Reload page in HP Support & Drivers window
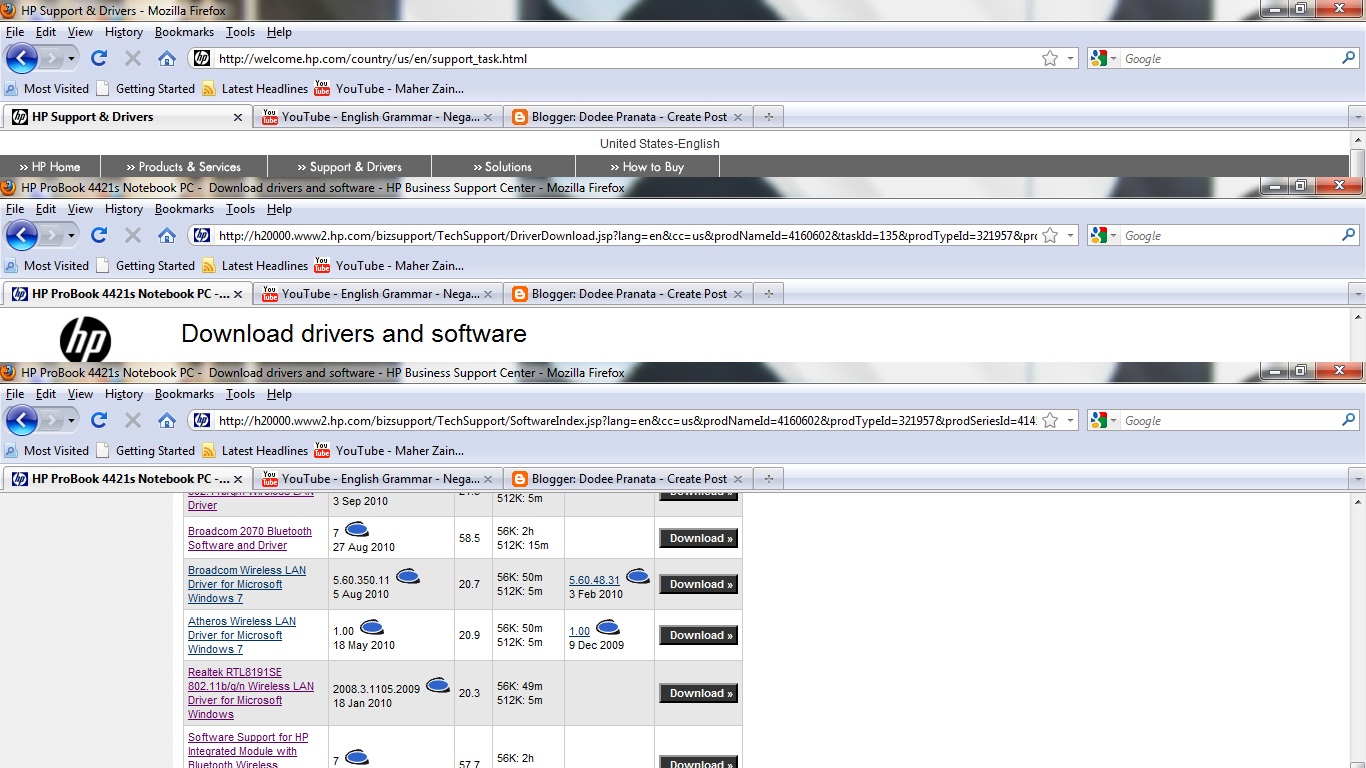This screenshot has height=768, width=1366. 99,58
